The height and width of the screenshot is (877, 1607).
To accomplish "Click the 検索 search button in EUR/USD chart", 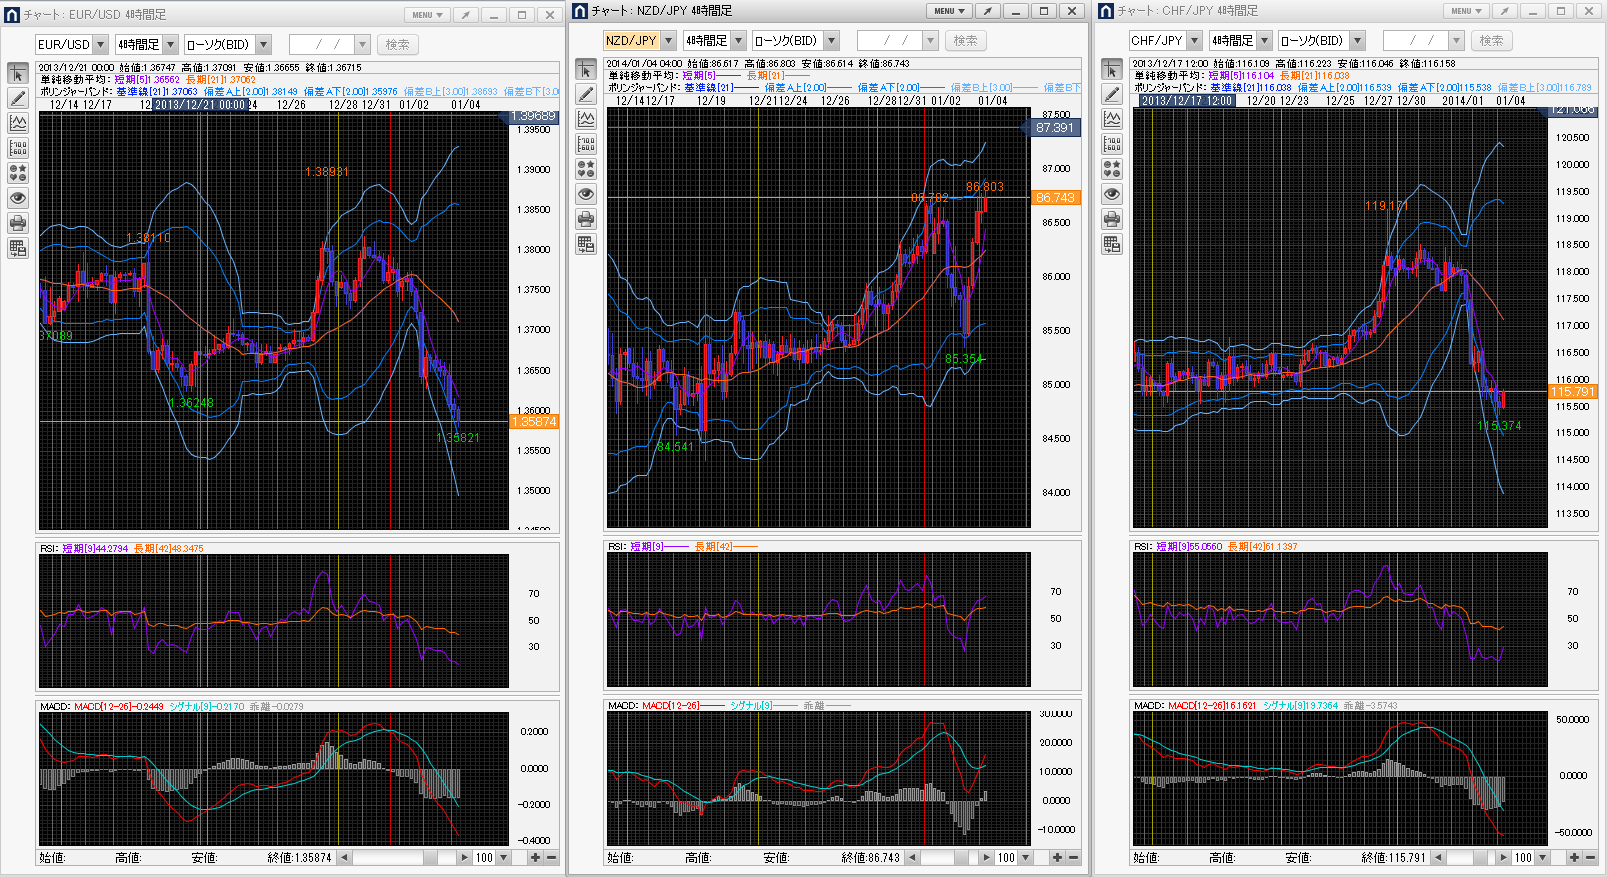I will coord(397,45).
